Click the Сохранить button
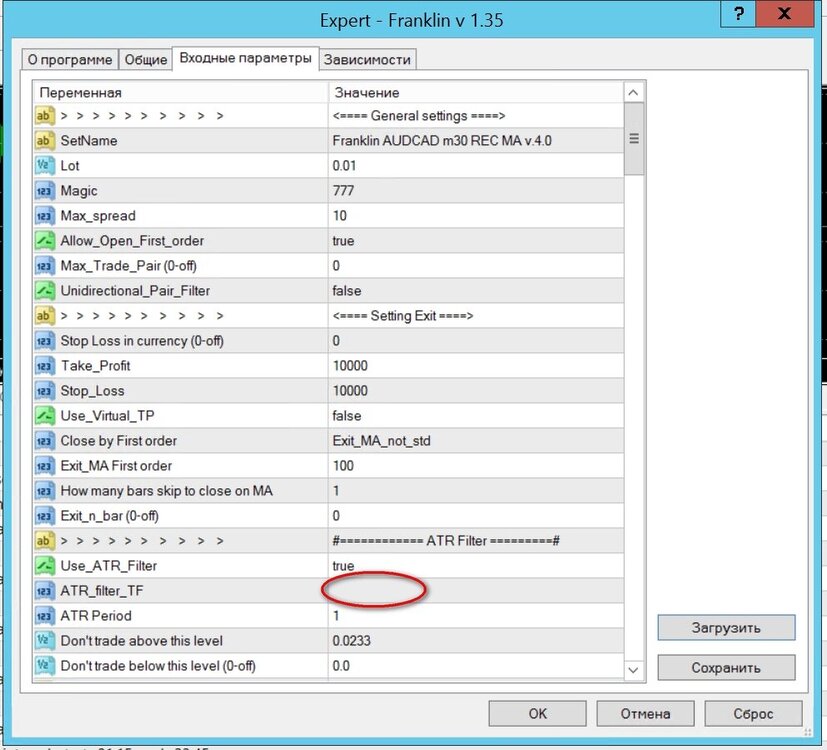The width and height of the screenshot is (827, 750). click(x=726, y=668)
